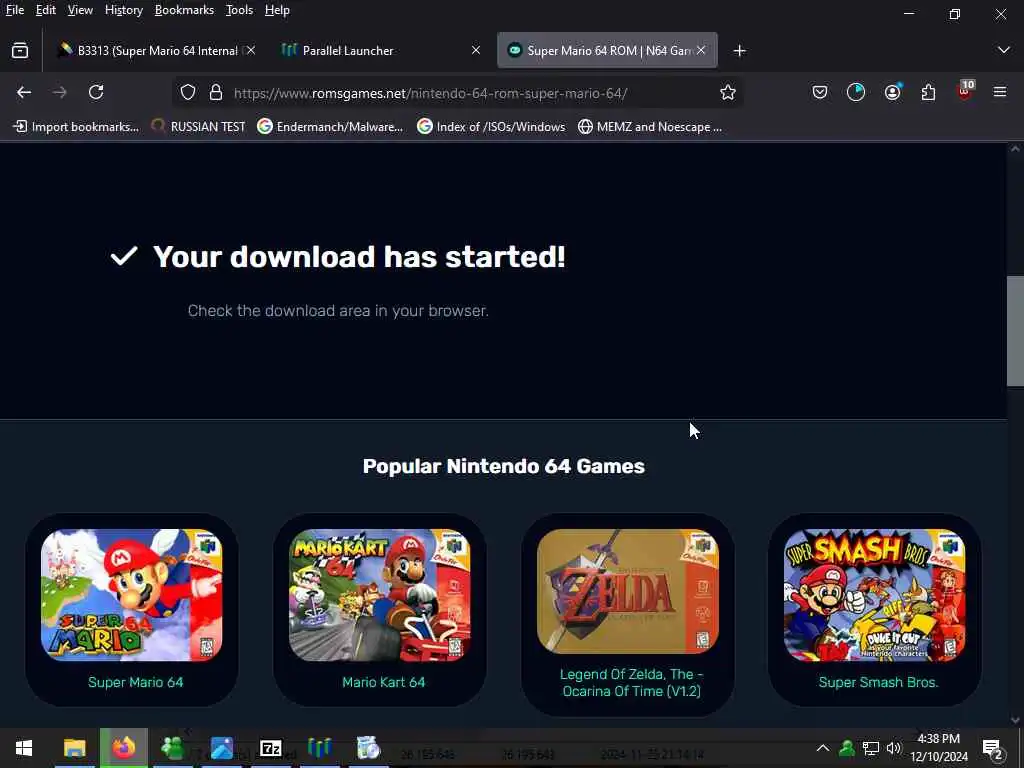Open Firefox View from the tab bar

coord(20,50)
